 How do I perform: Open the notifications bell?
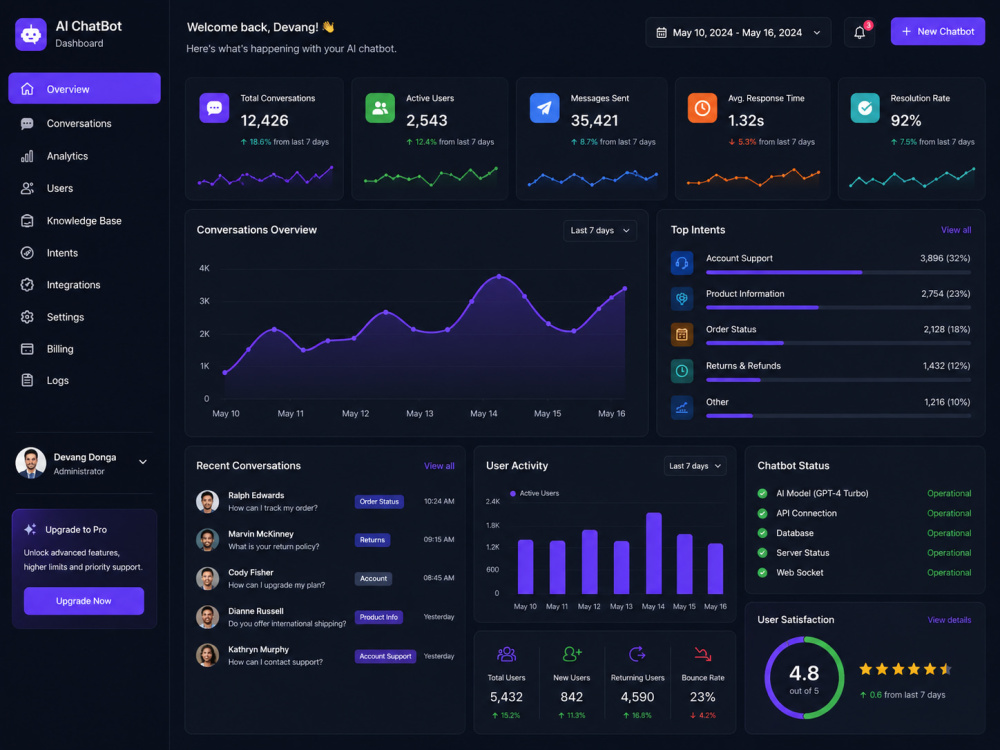click(x=859, y=32)
